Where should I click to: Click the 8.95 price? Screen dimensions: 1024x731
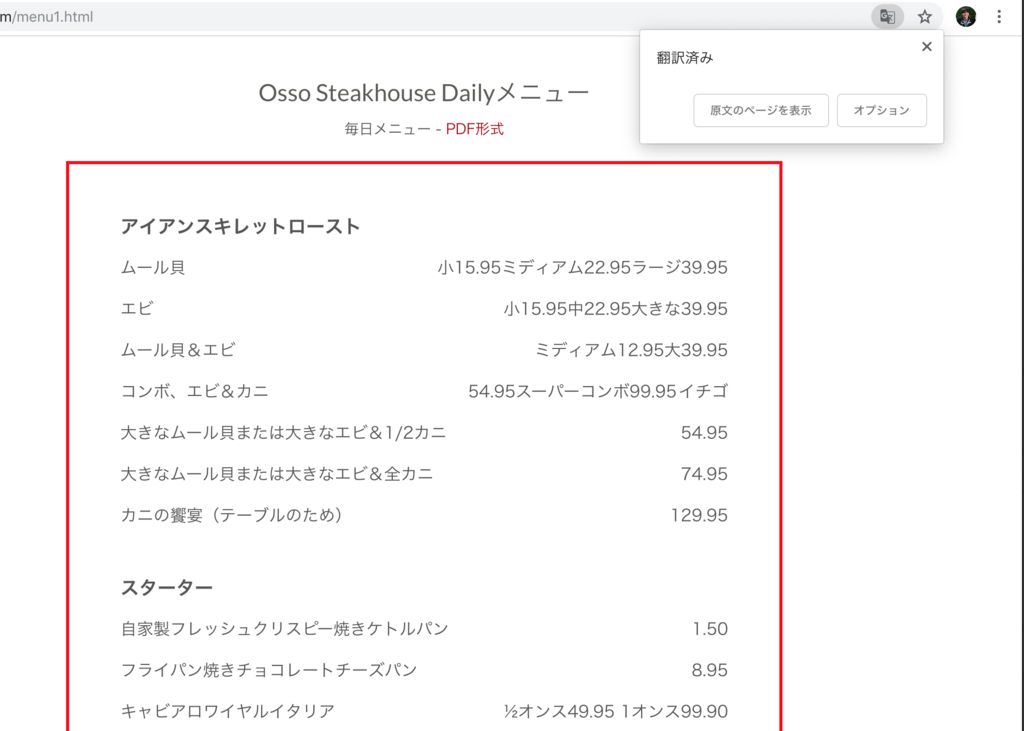[x=709, y=670]
